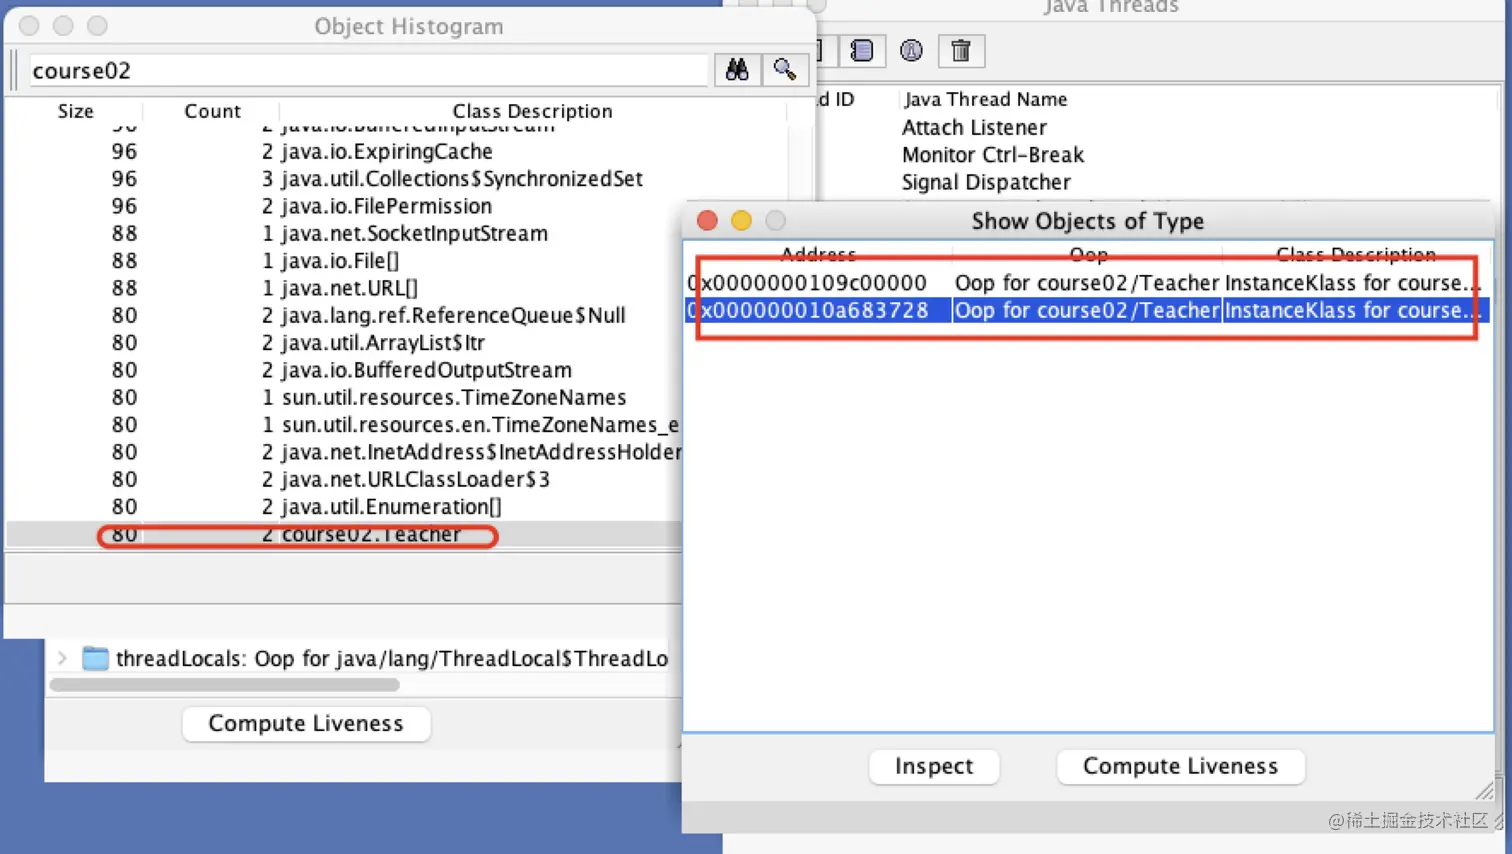Select the java.net.URLClassLoader$3 row
Viewport: 1512px width, 854px height.
coord(345,479)
